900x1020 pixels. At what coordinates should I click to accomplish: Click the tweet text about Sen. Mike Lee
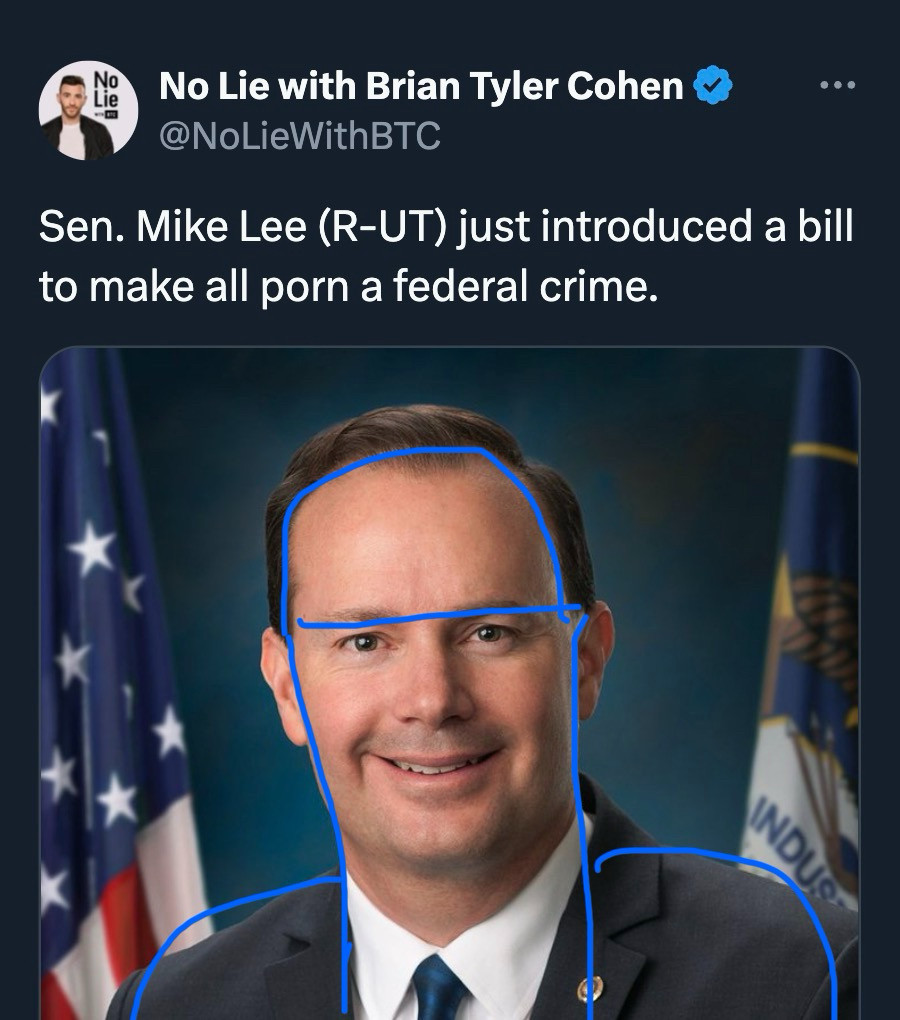click(x=446, y=256)
